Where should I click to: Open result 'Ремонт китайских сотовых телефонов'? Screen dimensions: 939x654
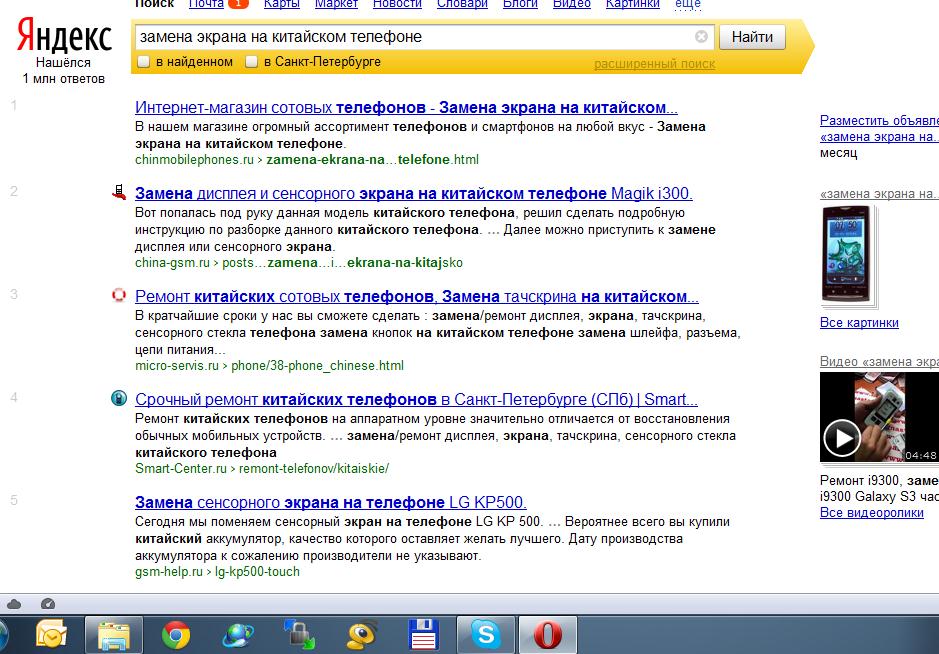(417, 296)
